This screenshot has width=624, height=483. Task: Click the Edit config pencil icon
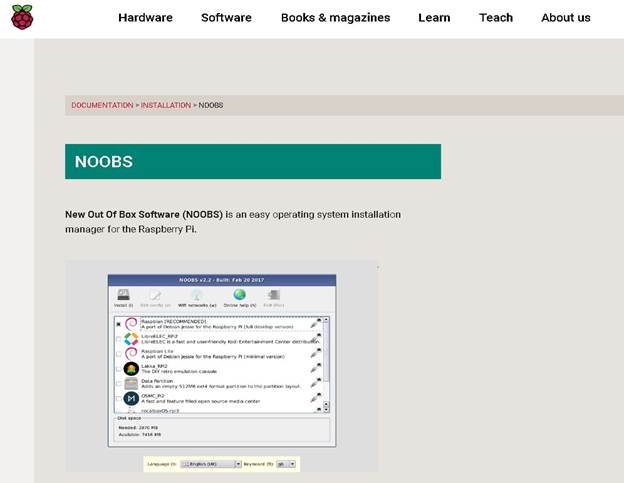(155, 295)
